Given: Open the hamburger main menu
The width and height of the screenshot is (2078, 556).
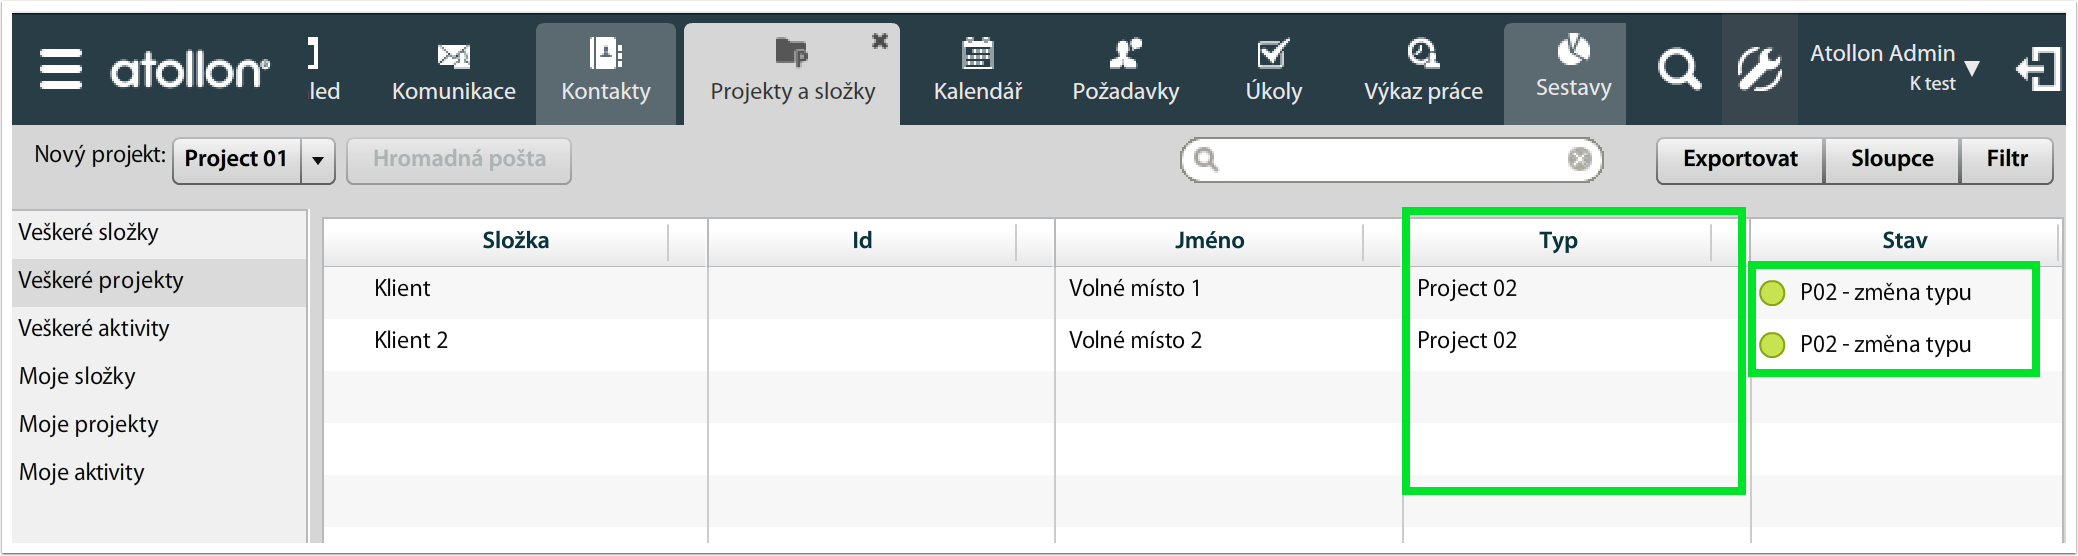Looking at the screenshot, I should [x=60, y=70].
